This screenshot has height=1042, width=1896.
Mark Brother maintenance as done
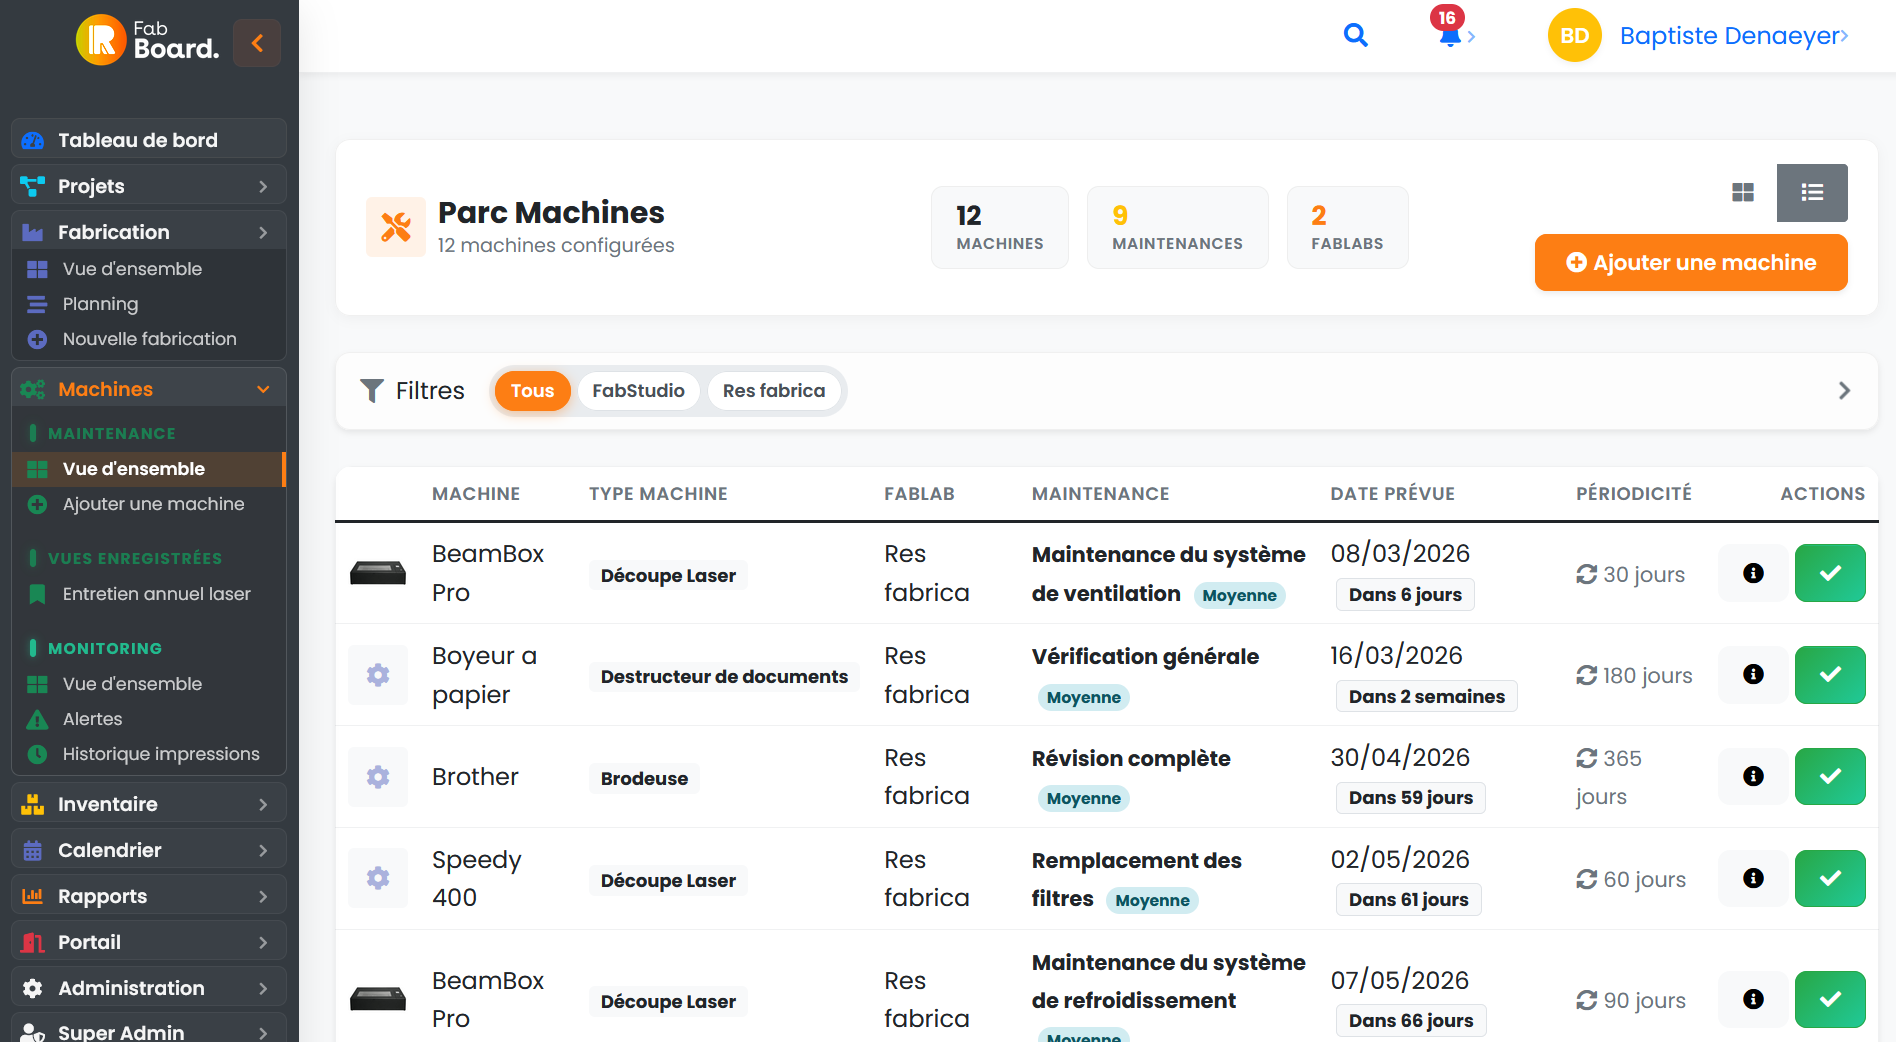pyautogui.click(x=1829, y=777)
